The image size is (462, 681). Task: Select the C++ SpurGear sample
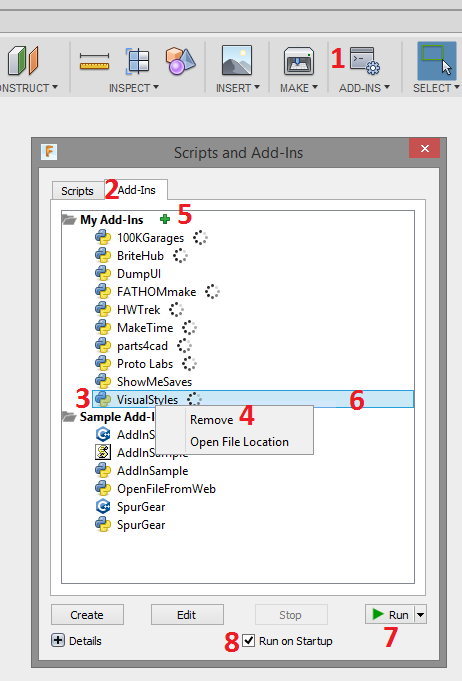pos(141,507)
